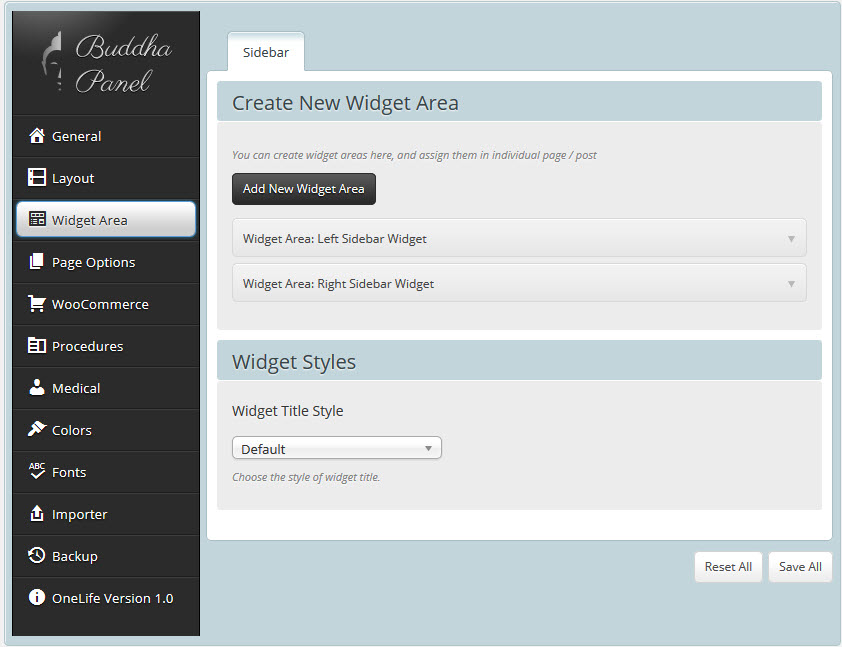Open the Widget Title Style dropdown
This screenshot has height=647, width=842.
336,449
